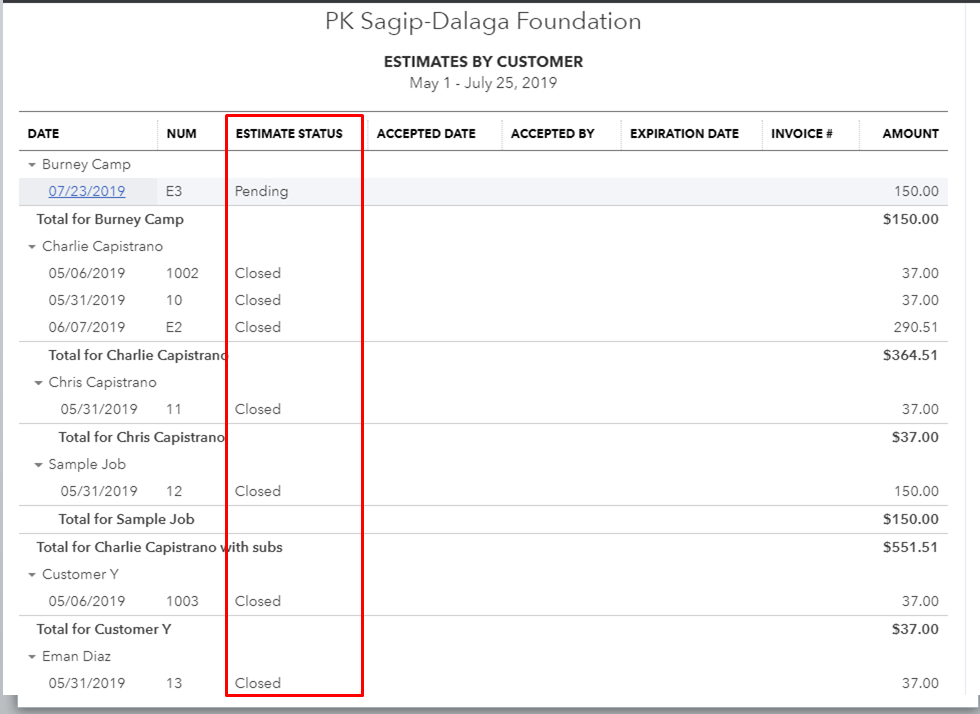Click the Closed status of estimate 11
The height and width of the screenshot is (714, 980).
258,409
